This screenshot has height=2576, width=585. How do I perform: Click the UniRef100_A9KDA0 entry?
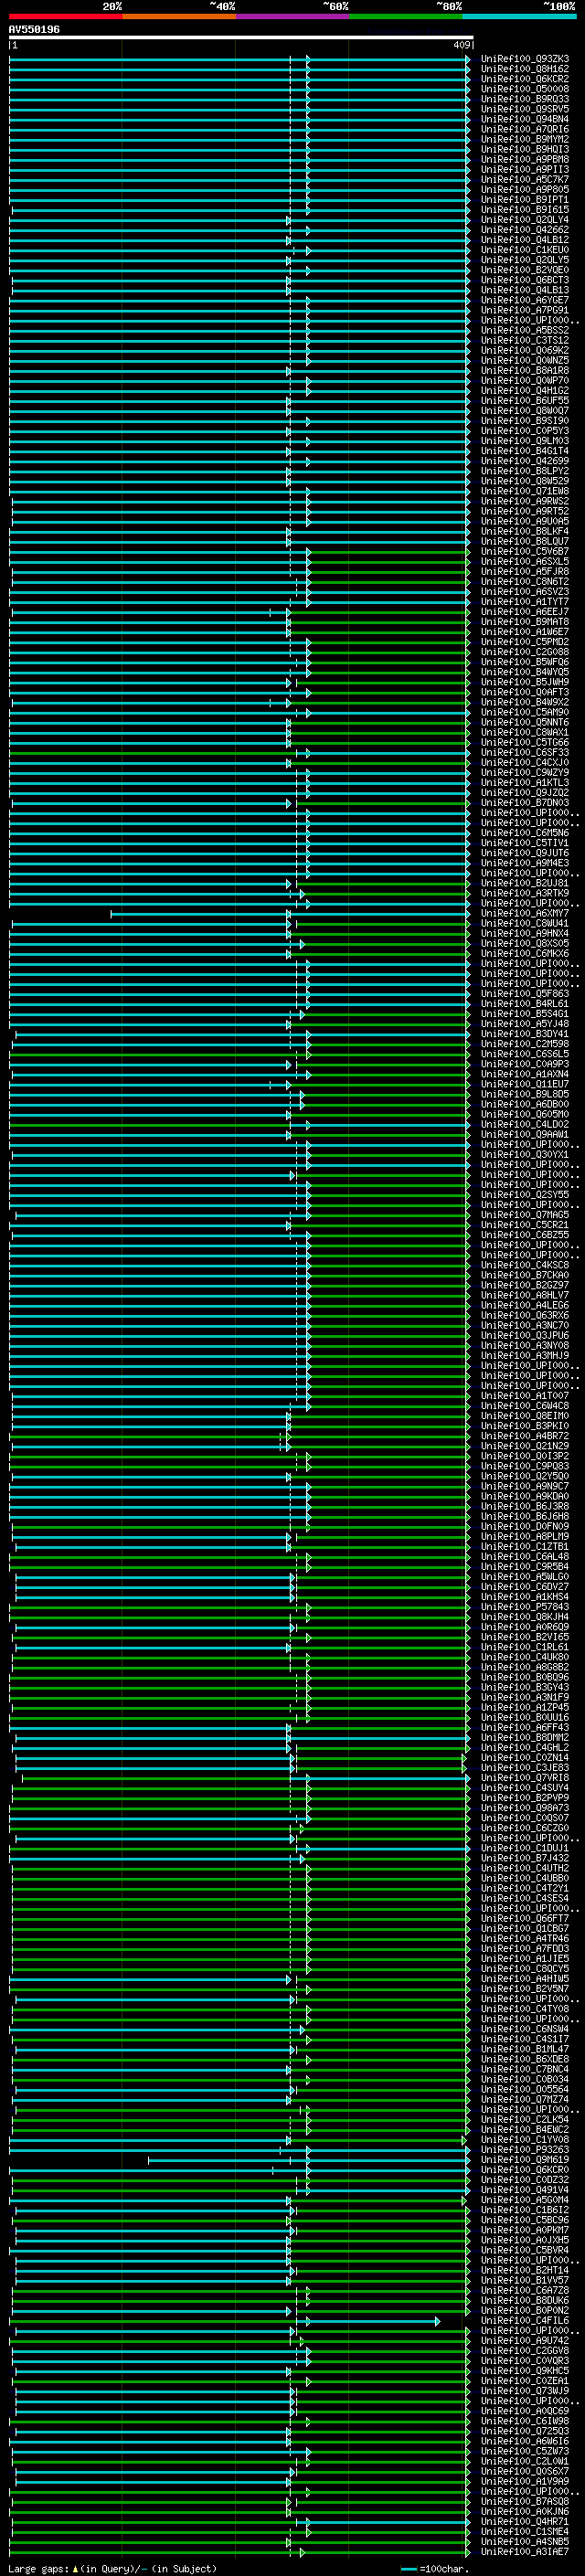[x=525, y=1496]
